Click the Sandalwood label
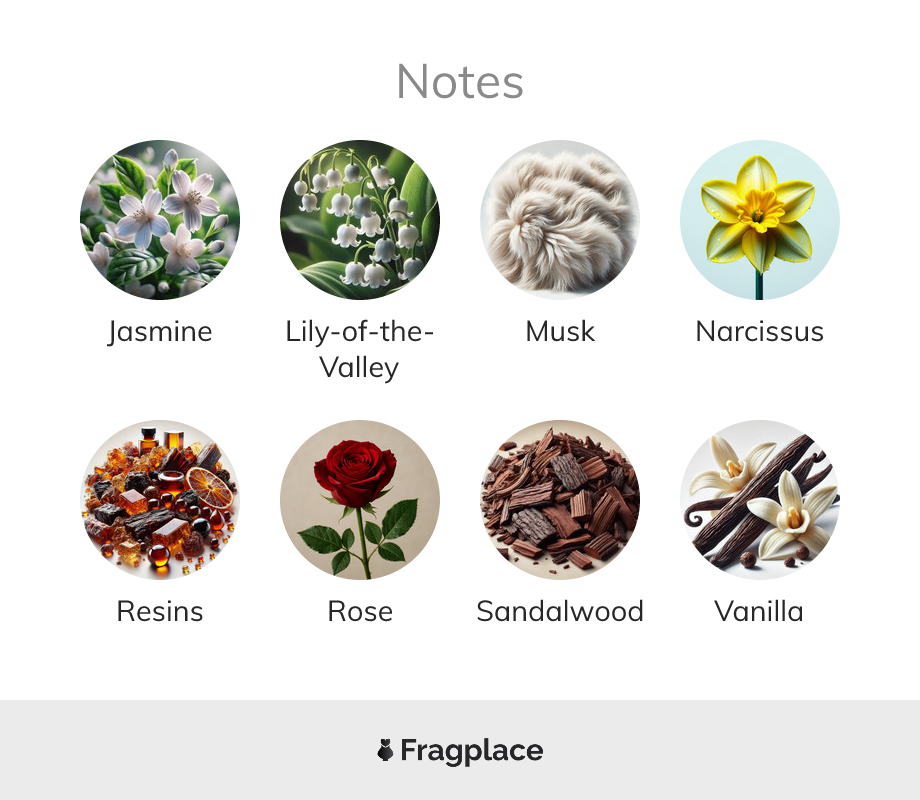 click(x=560, y=612)
